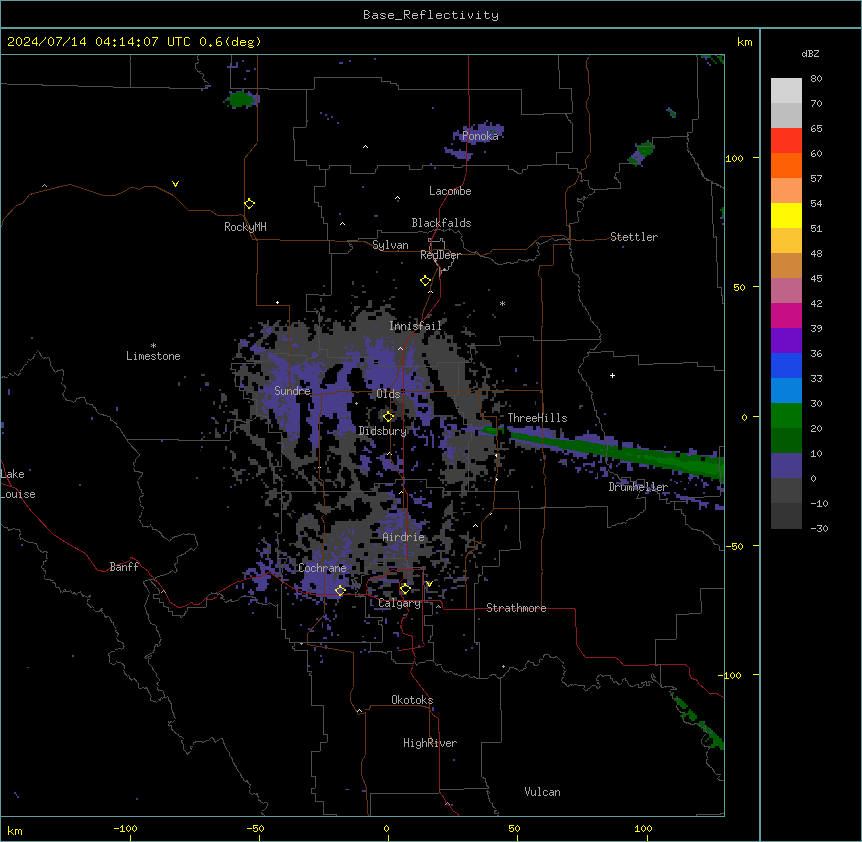Image resolution: width=862 pixels, height=842 pixels.
Task: Click the HighRiver label
Action: coord(430,743)
